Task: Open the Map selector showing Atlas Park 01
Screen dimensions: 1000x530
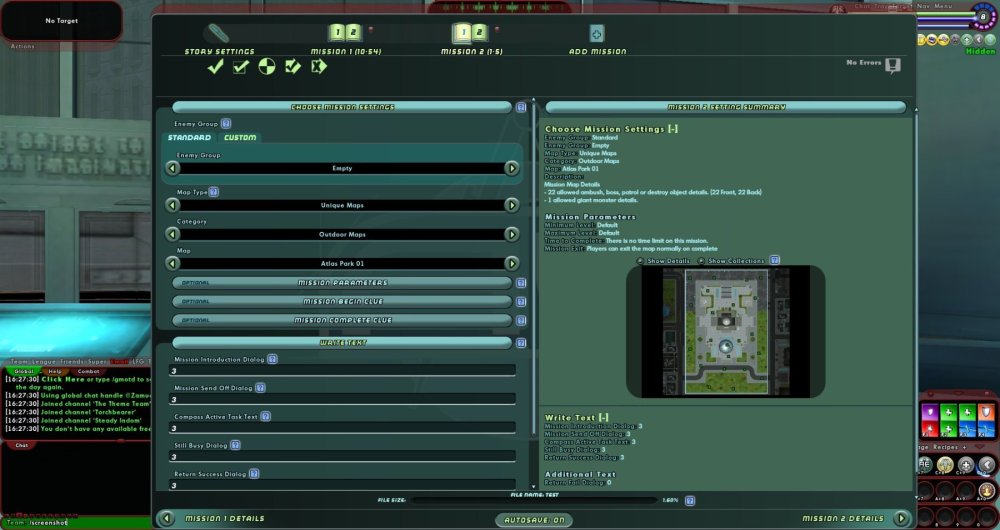Action: tap(342, 263)
